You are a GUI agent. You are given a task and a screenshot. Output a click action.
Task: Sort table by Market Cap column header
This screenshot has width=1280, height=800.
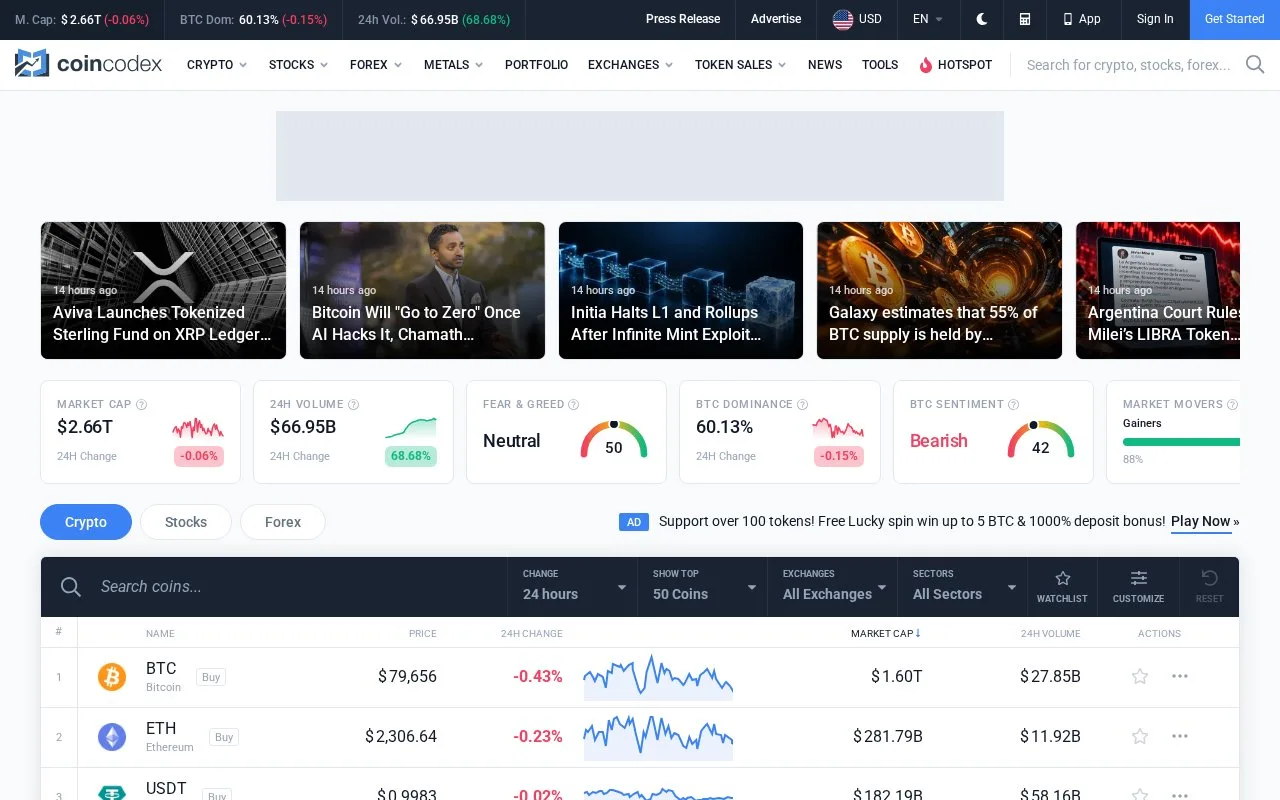pos(886,633)
